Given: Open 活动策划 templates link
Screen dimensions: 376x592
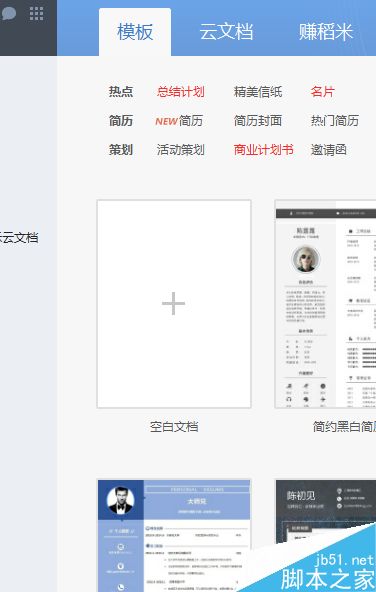Looking at the screenshot, I should (181, 150).
